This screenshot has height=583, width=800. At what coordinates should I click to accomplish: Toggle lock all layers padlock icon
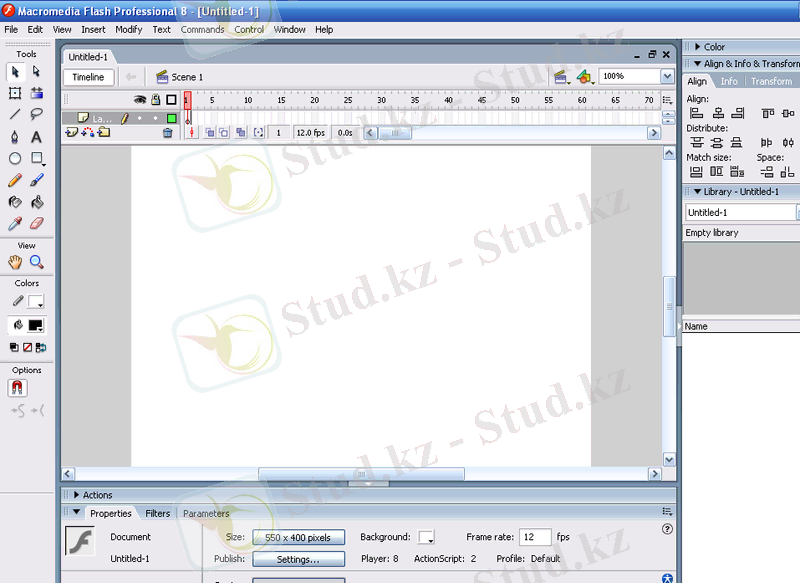[x=156, y=99]
